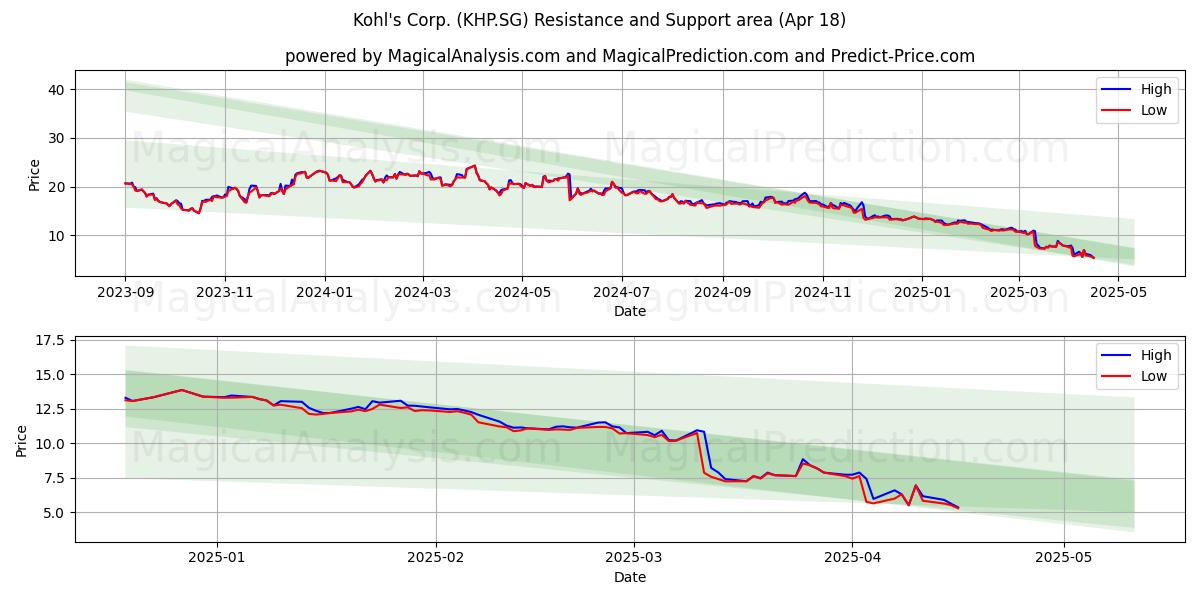
Task: Click the '2025-01' date label on the bottom chart axis
Action: 217,560
